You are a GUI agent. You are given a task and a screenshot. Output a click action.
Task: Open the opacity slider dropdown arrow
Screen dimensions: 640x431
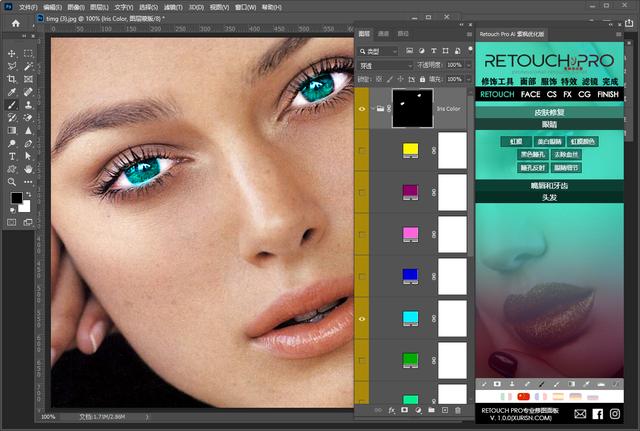tap(469, 65)
